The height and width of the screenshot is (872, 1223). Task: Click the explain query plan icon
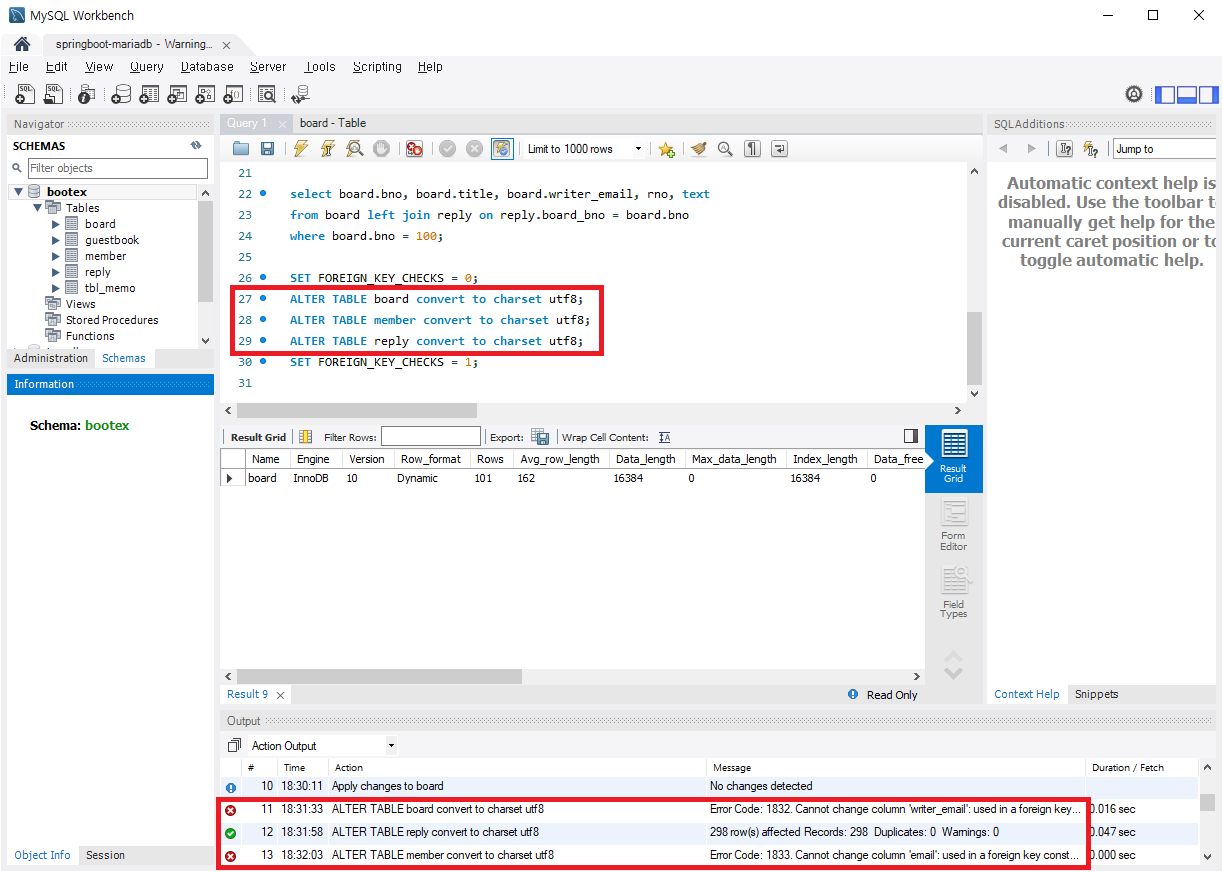tap(354, 149)
